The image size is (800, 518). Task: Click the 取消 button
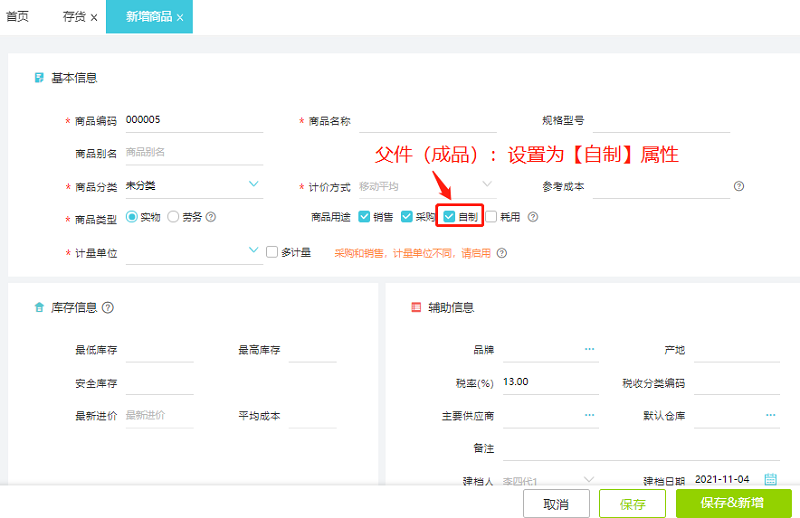556,504
